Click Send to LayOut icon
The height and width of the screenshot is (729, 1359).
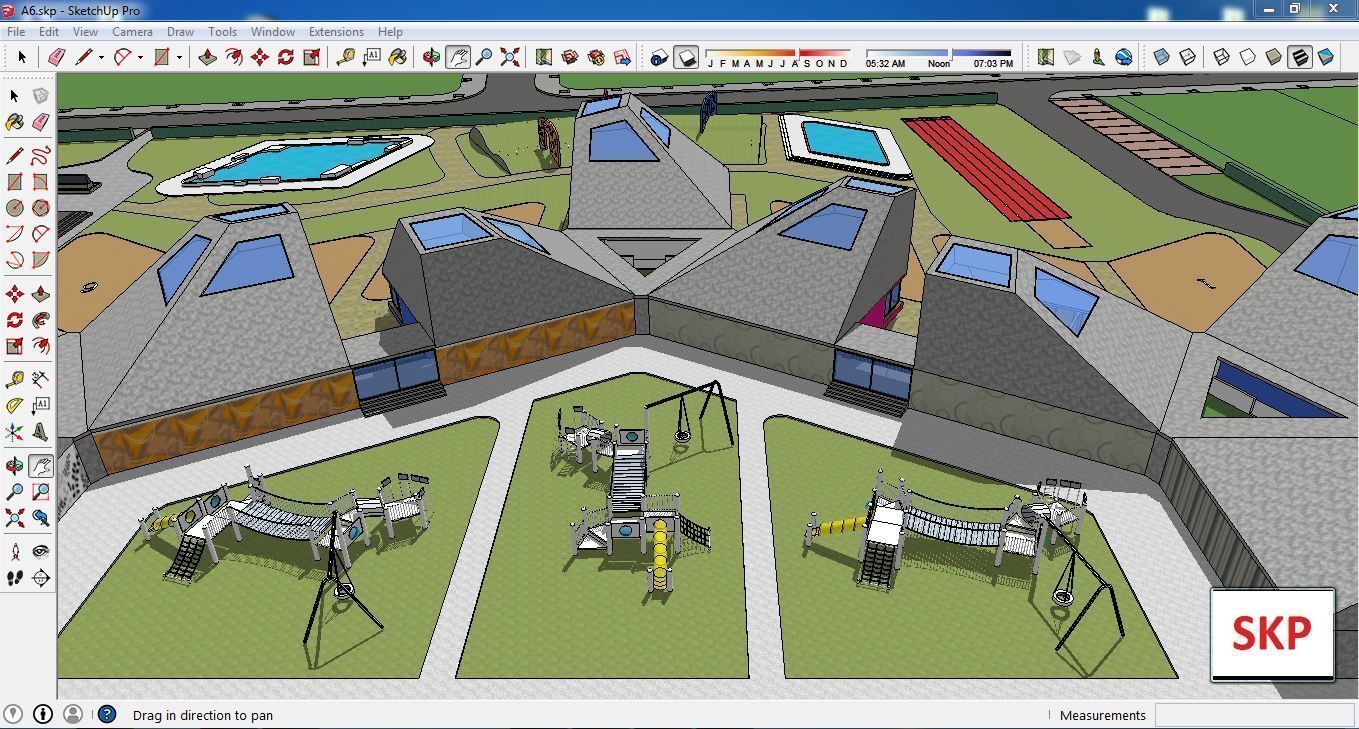622,57
